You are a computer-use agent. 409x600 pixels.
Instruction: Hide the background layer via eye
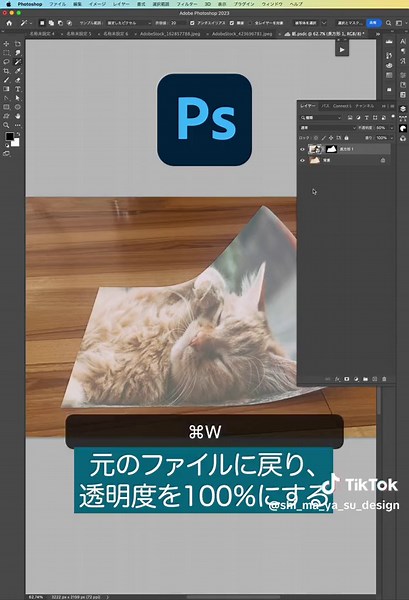click(x=303, y=161)
